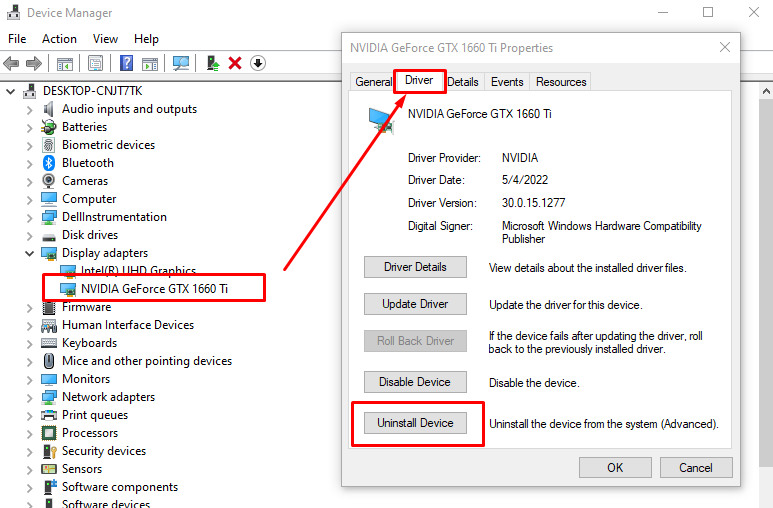
Task: Select the Driver tab
Action: (x=419, y=80)
